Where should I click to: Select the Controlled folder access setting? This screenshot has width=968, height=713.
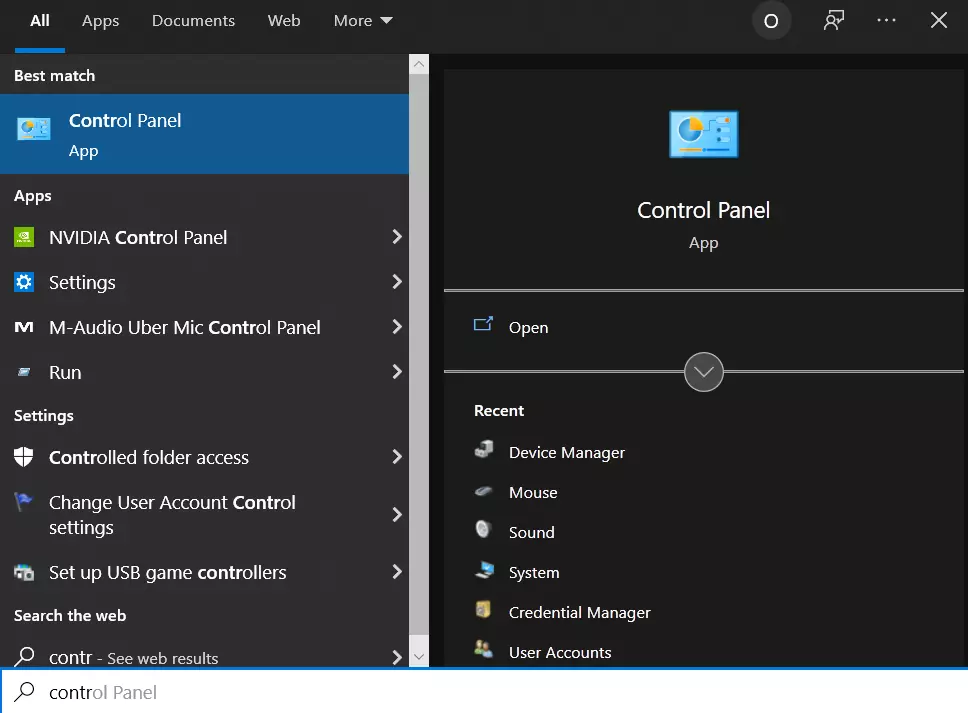[204, 457]
